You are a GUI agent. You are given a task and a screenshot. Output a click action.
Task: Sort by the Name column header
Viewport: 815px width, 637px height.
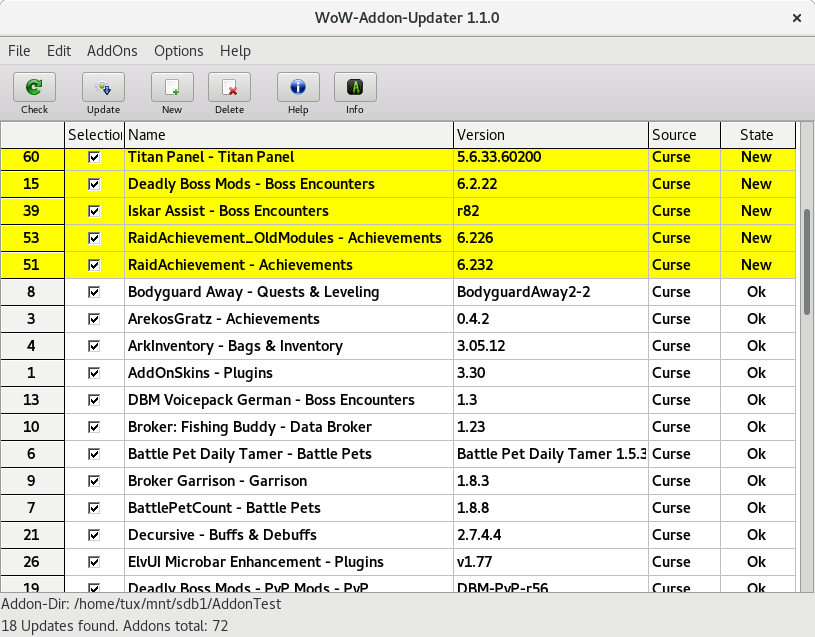tap(289, 135)
